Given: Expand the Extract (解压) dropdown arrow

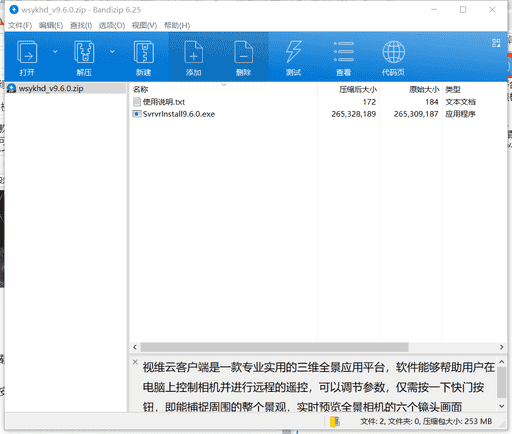Looking at the screenshot, I should 112,52.
